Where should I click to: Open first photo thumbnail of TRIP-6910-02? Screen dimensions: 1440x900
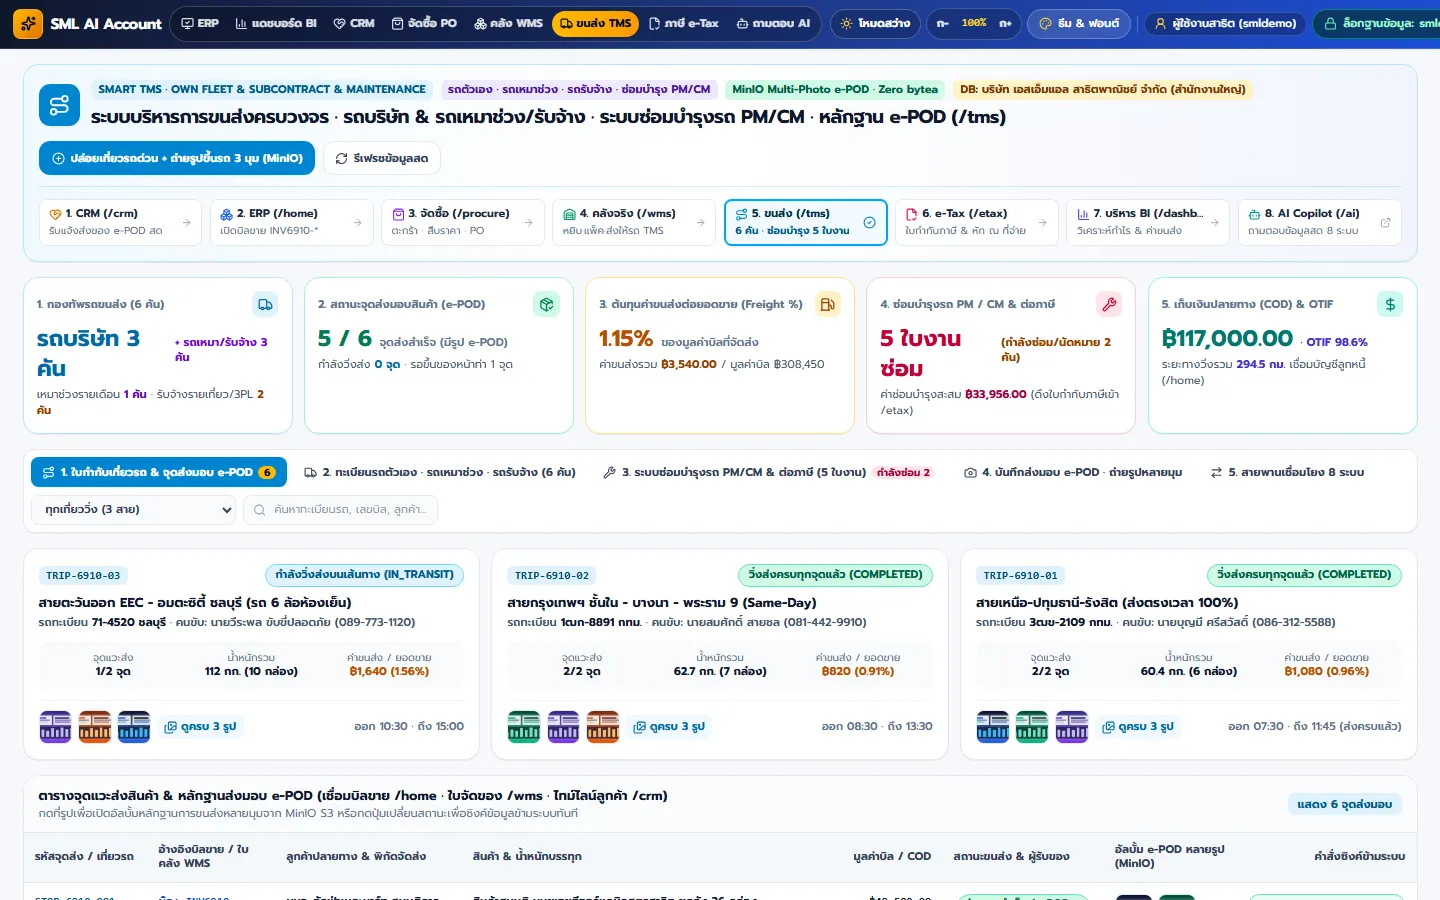point(524,727)
